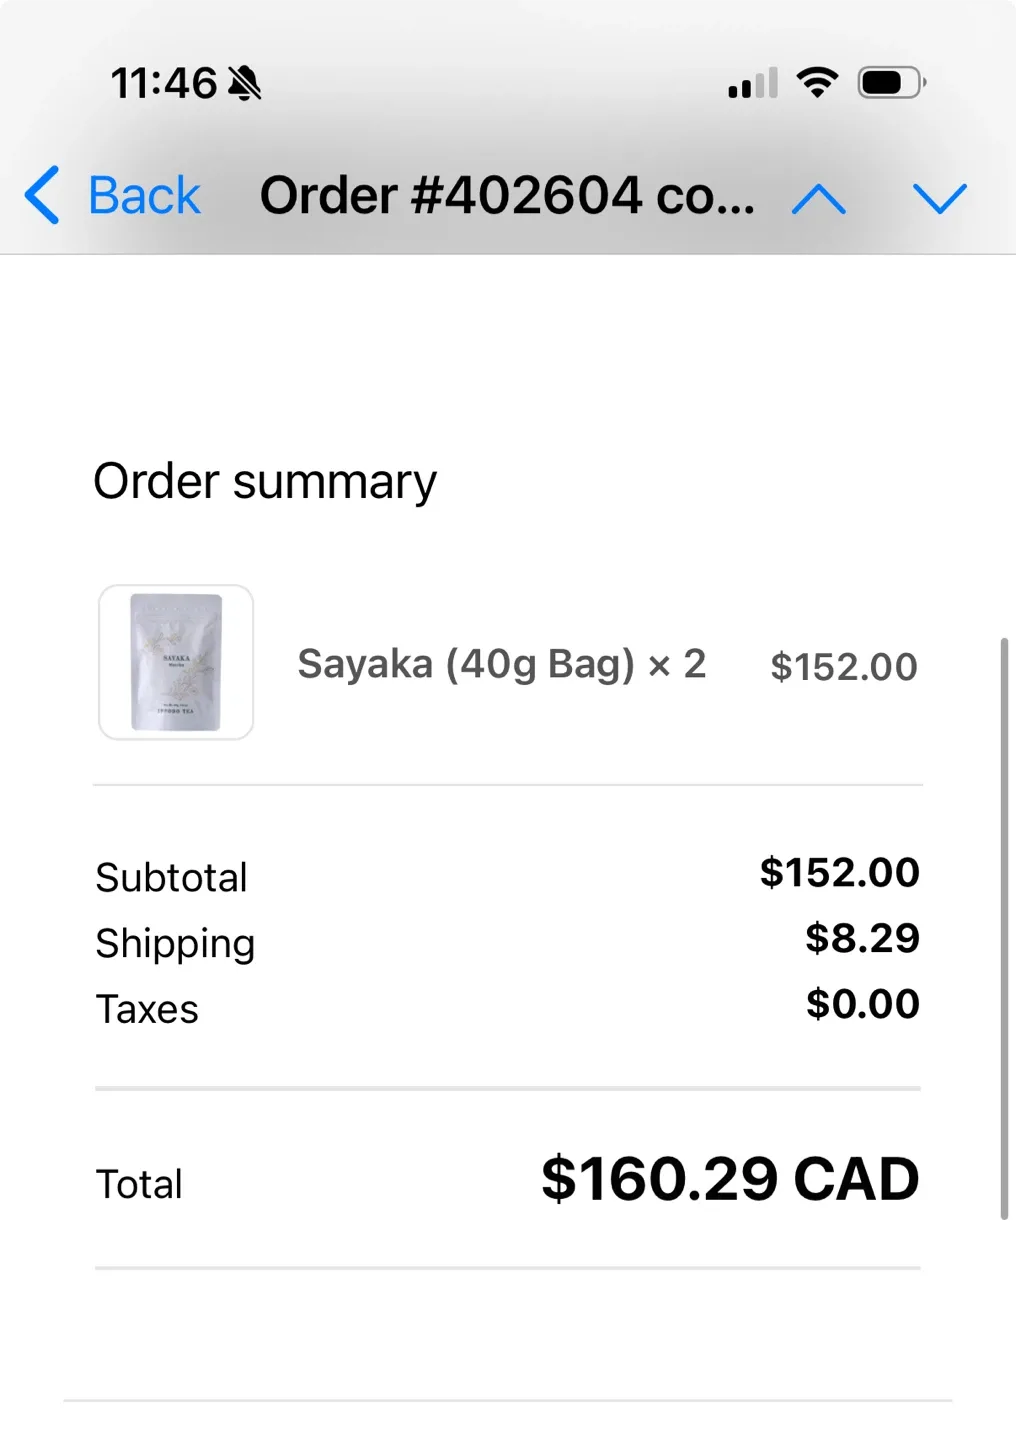
Task: Tap the cellular signal icon
Action: tap(752, 84)
